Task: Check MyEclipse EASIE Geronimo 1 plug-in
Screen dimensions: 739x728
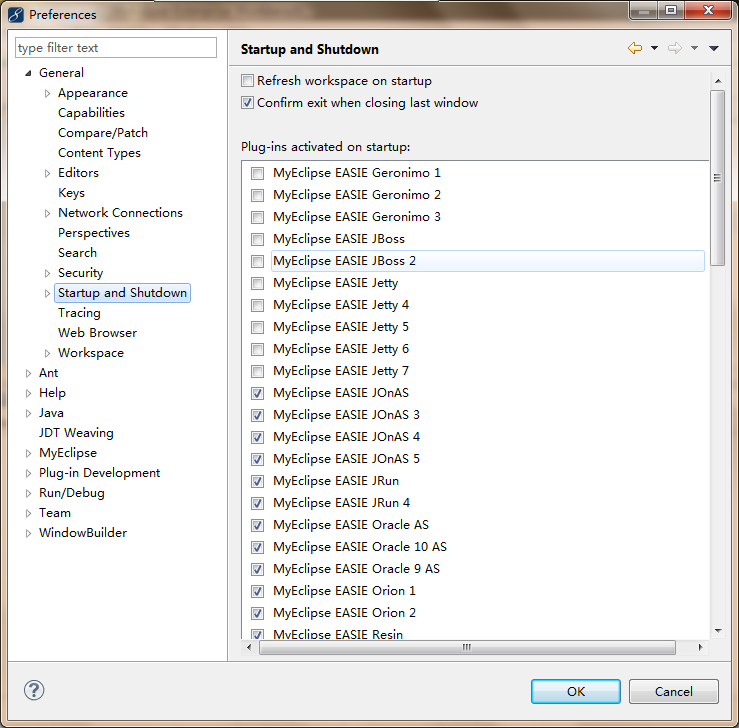Action: point(257,173)
